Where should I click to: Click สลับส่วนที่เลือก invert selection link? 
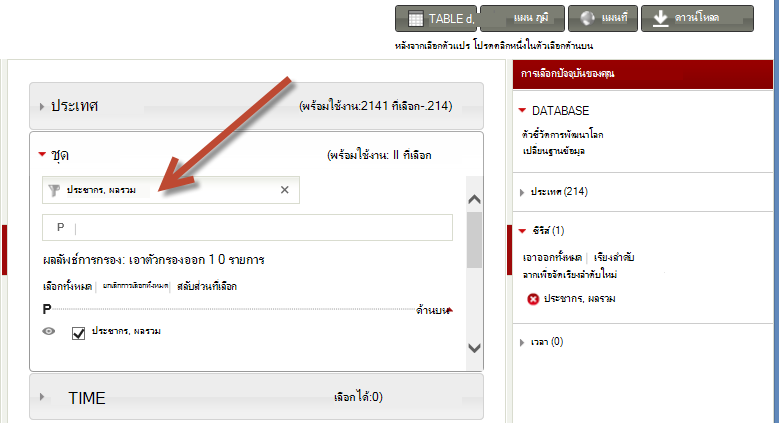(x=207, y=286)
